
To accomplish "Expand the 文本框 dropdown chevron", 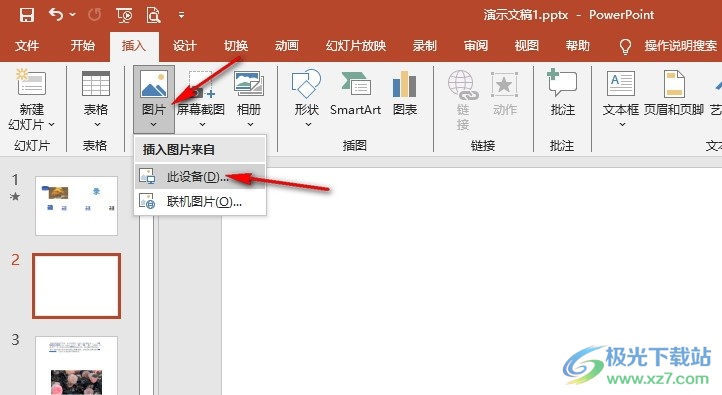I will click(x=622, y=124).
